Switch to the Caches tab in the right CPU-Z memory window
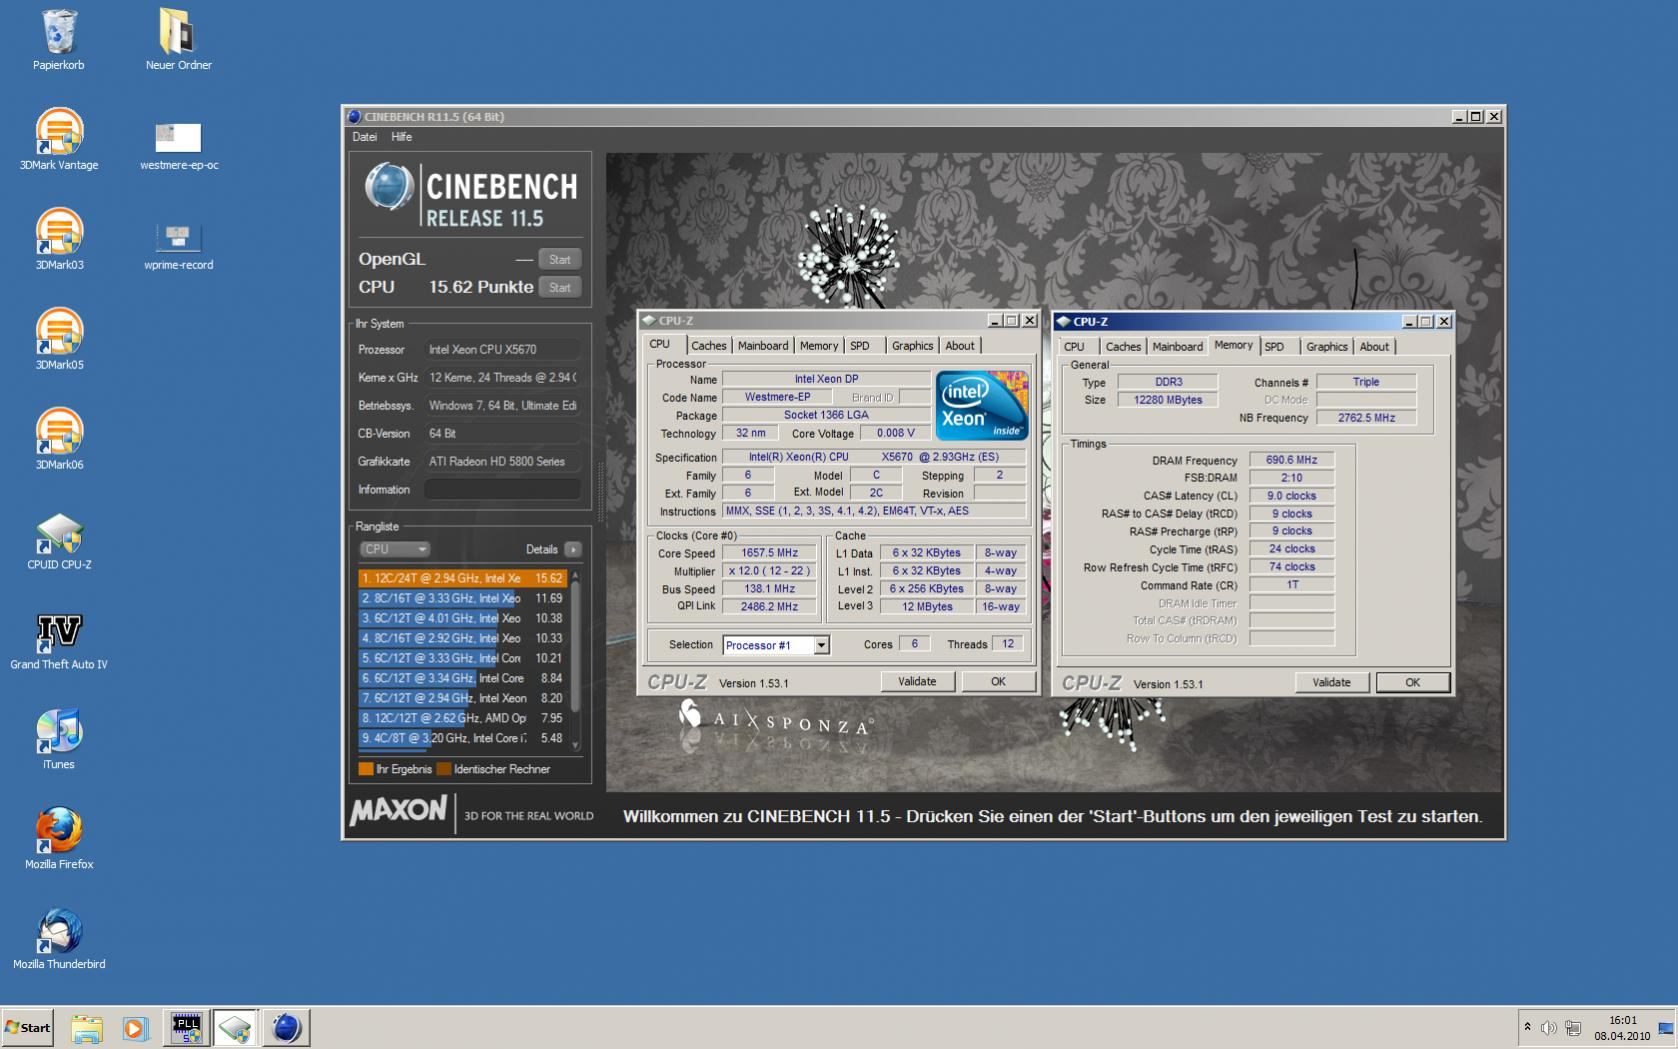 coord(1123,347)
